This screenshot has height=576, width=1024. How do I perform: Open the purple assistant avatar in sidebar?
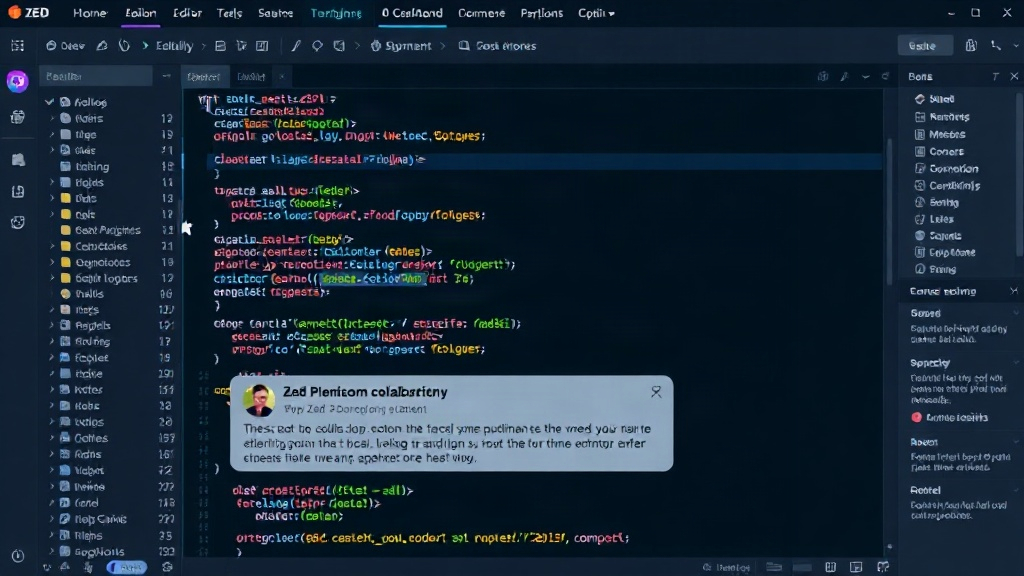pos(18,81)
